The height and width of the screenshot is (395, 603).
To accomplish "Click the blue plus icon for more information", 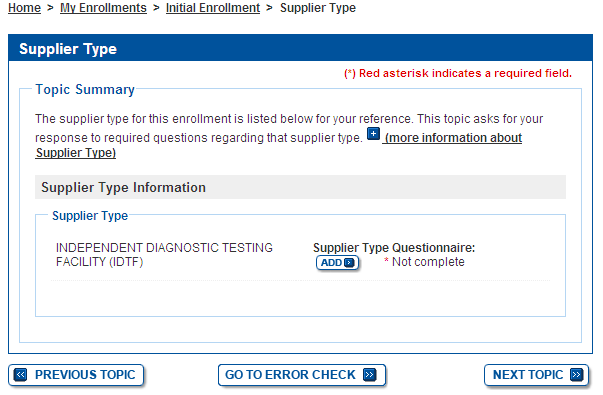I will (373, 134).
